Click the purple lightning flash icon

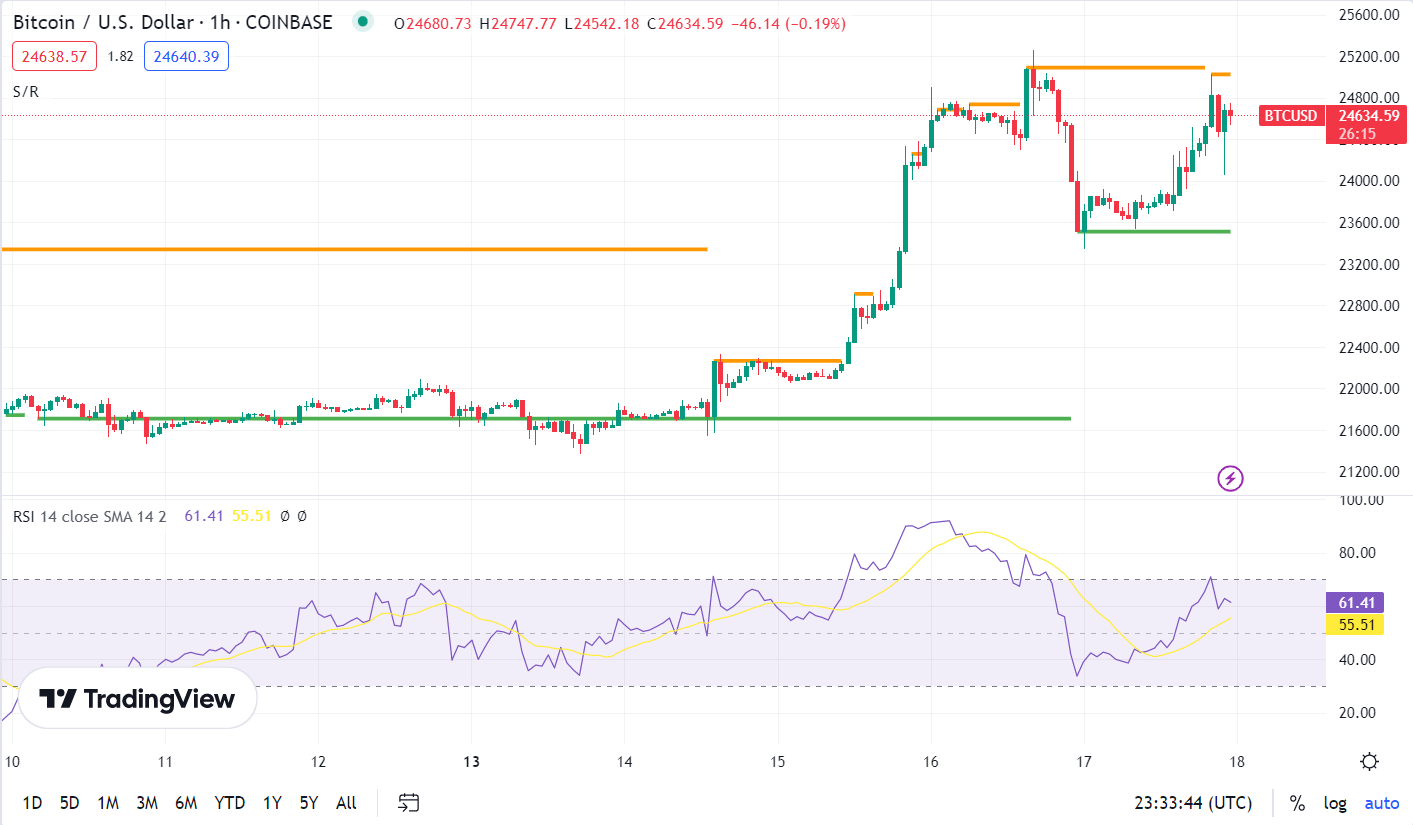(1231, 479)
